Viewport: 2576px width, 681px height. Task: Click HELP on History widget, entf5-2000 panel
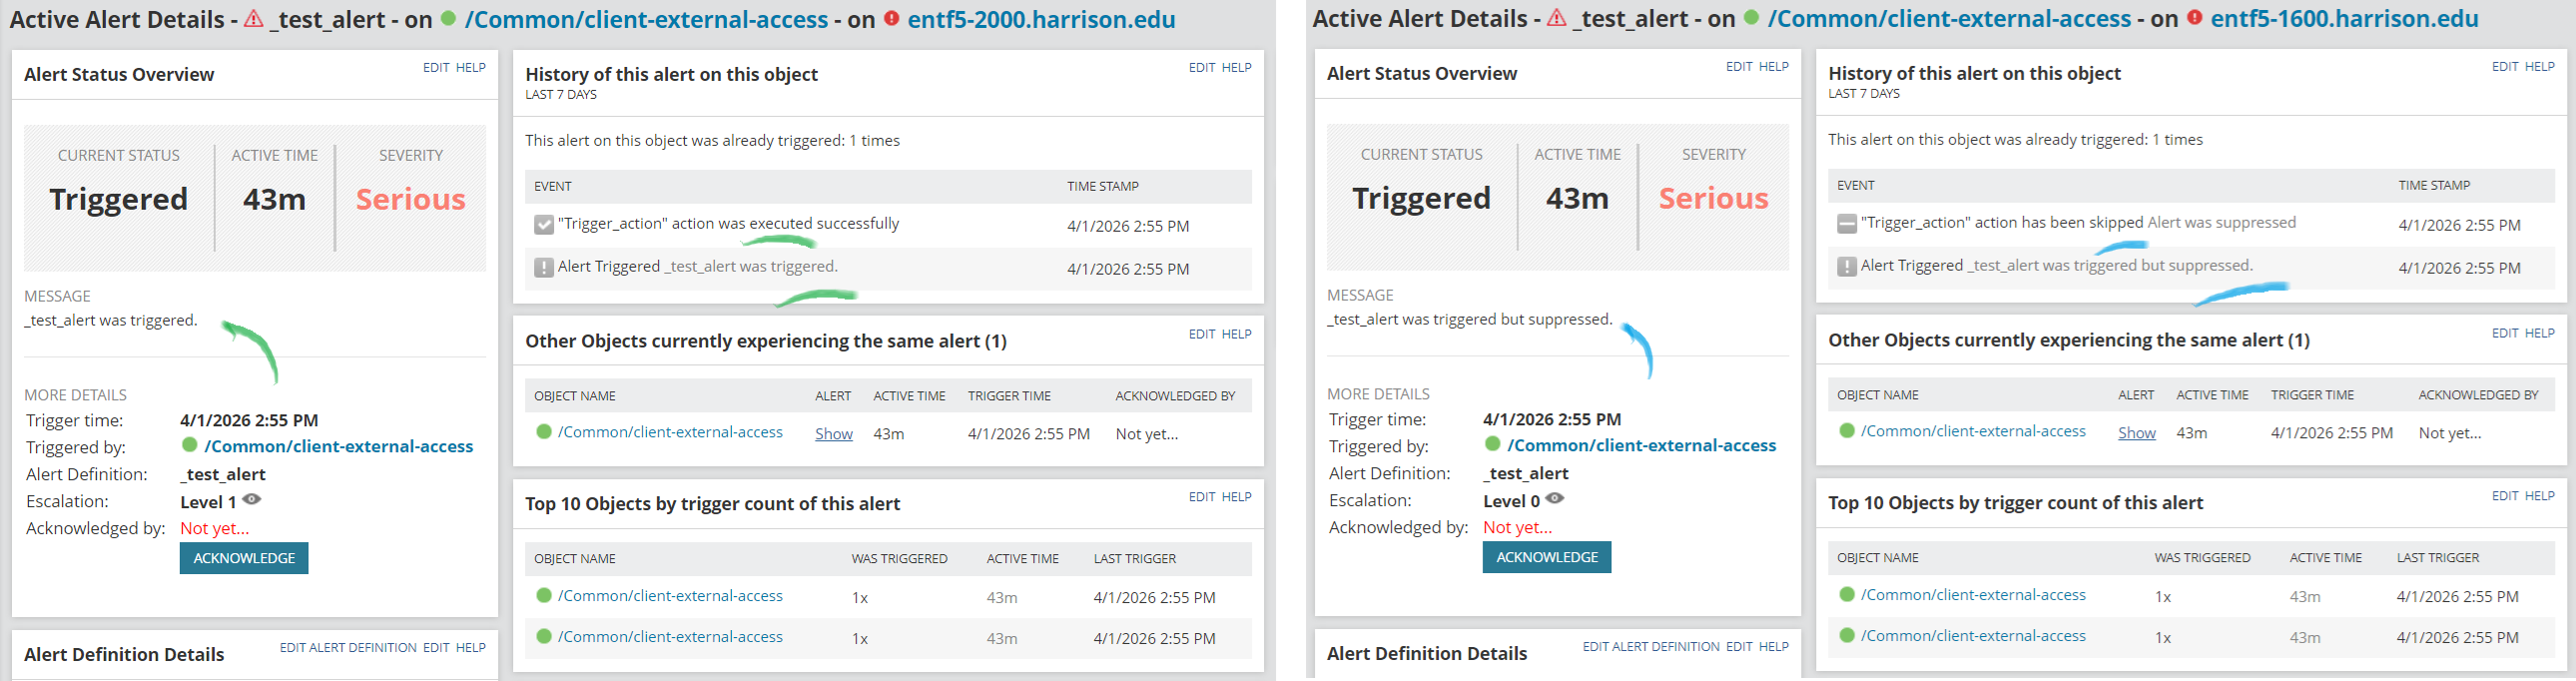(x=1237, y=68)
